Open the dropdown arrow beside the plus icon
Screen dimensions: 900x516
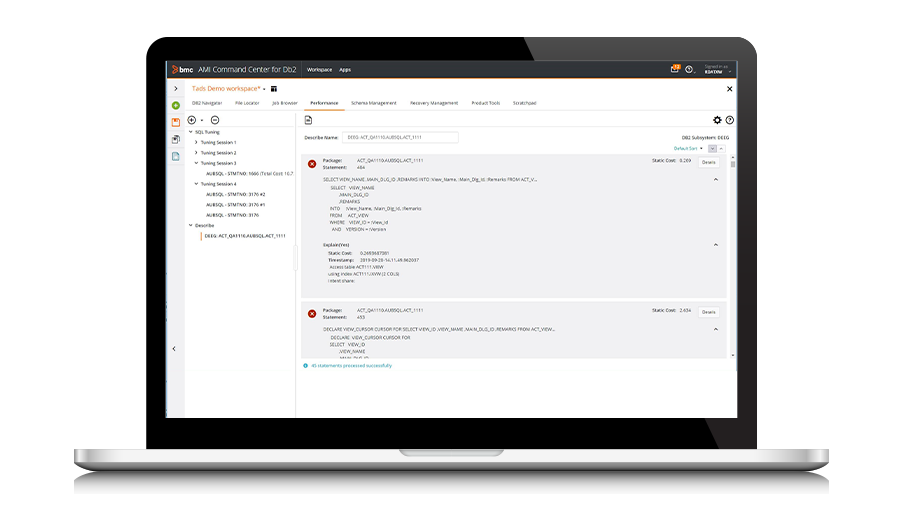click(x=201, y=121)
